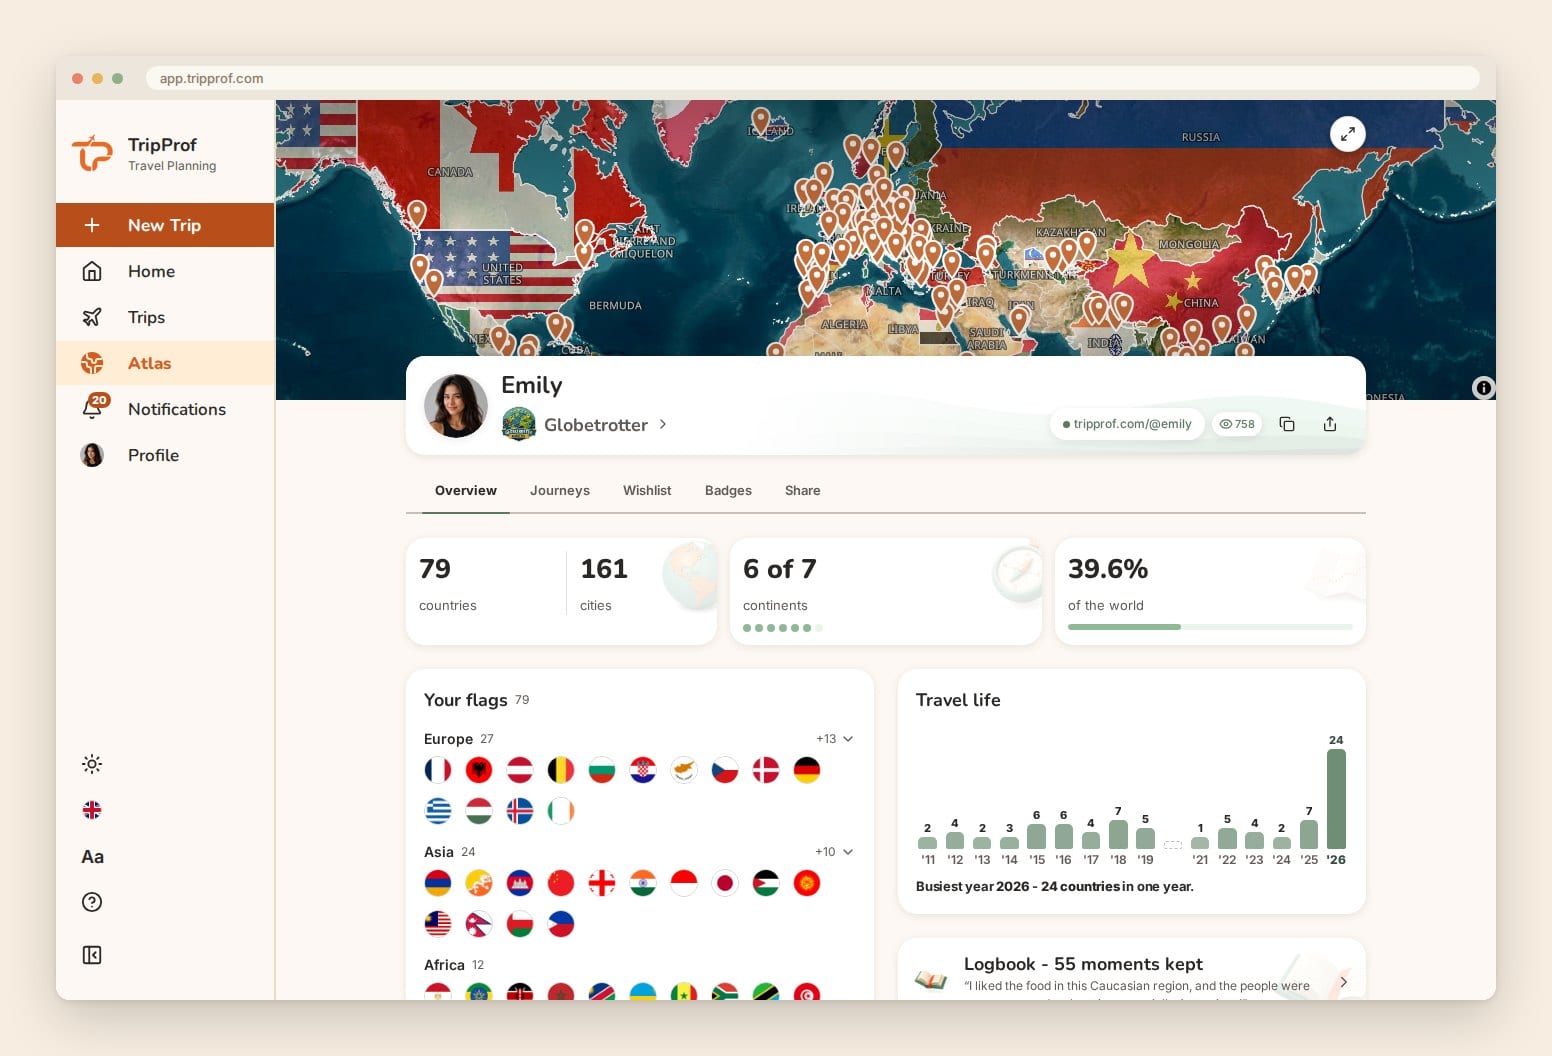This screenshot has width=1552, height=1056.
Task: Open the Home page from sidebar
Action: coord(165,271)
